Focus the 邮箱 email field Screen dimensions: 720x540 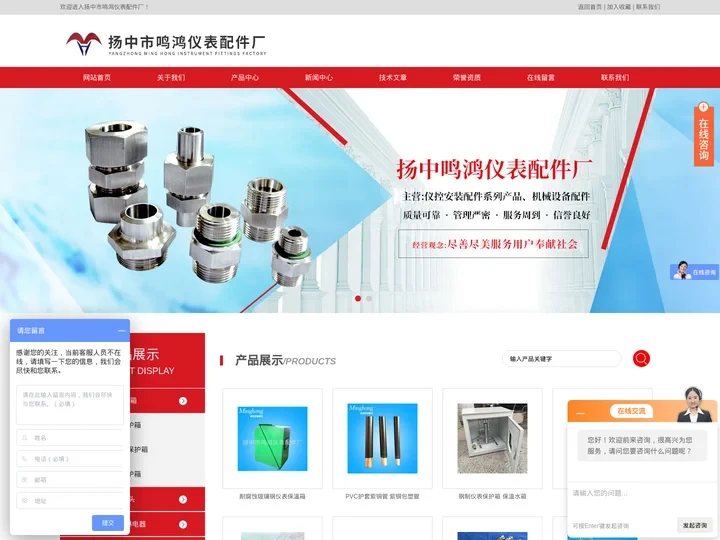(x=70, y=480)
